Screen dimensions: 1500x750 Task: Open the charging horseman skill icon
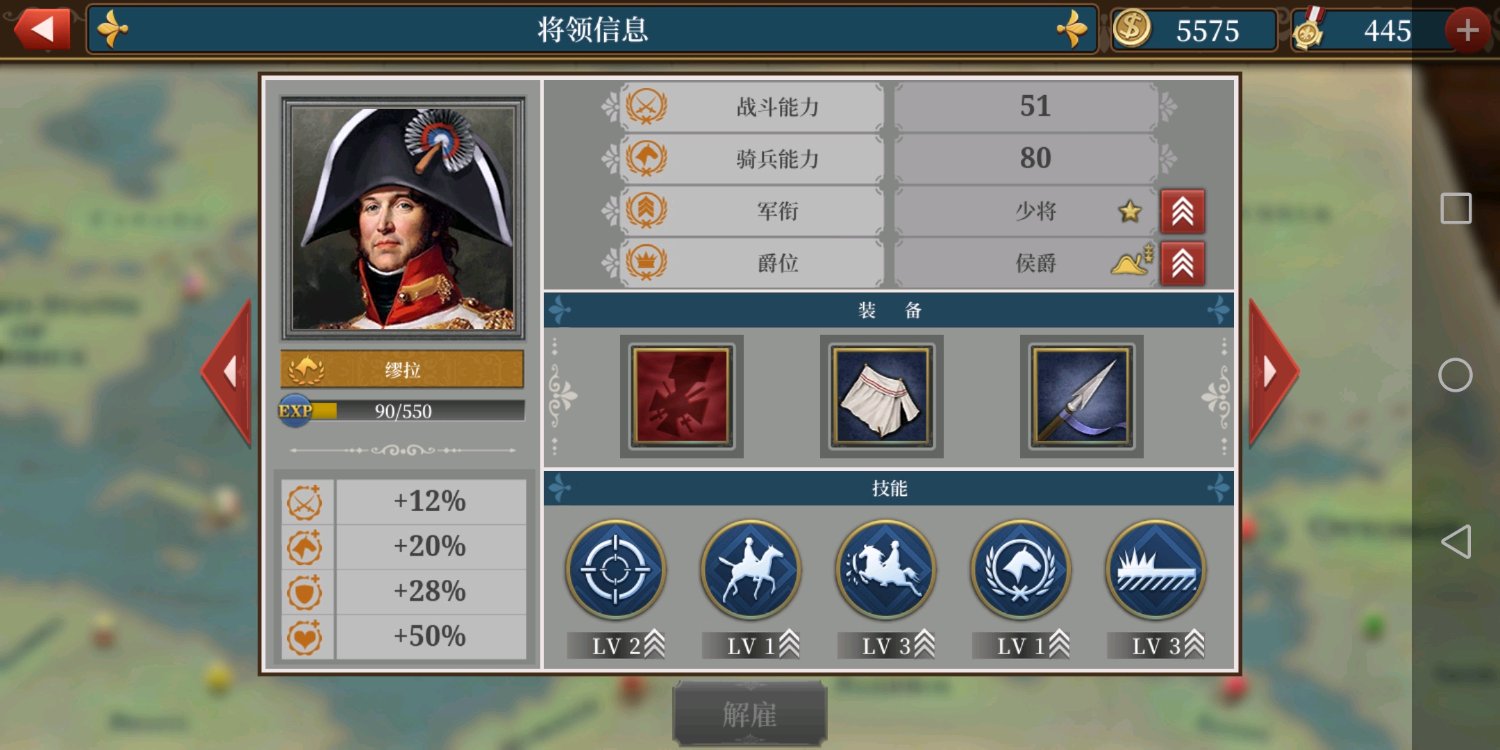[x=885, y=569]
